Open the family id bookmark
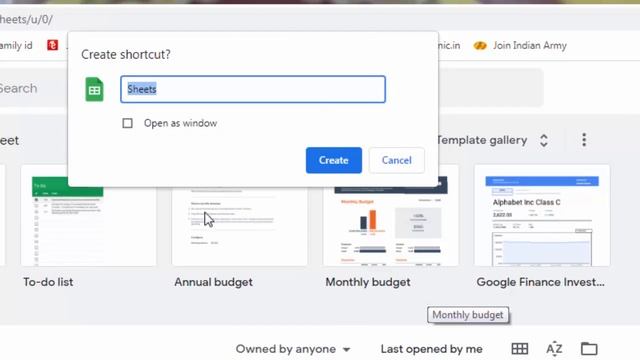This screenshot has height=360, width=640. 16,45
